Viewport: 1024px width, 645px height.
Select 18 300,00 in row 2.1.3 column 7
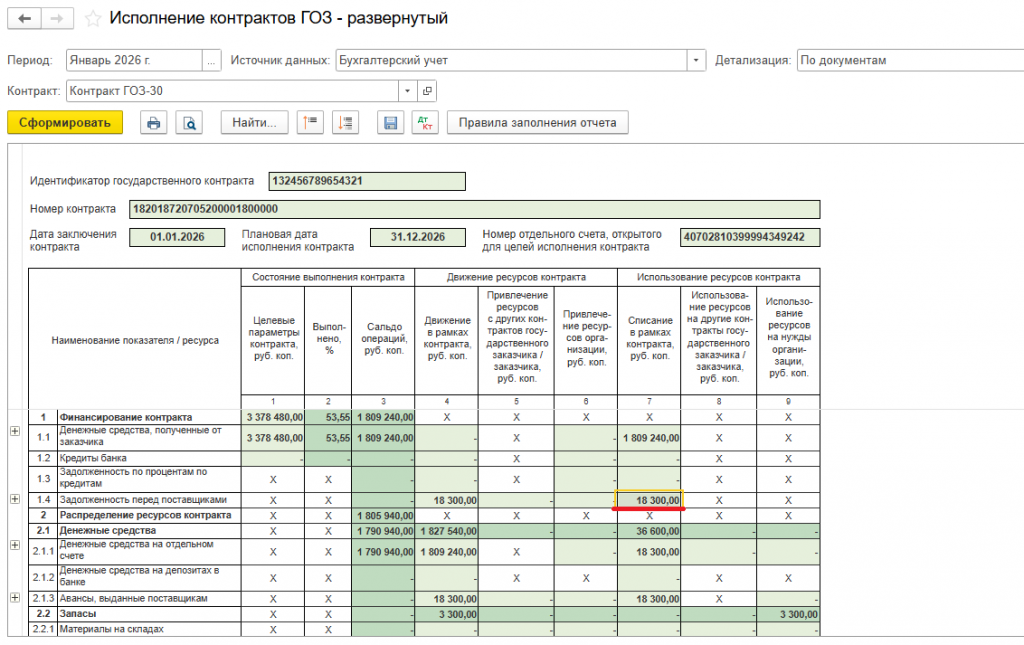(x=649, y=599)
